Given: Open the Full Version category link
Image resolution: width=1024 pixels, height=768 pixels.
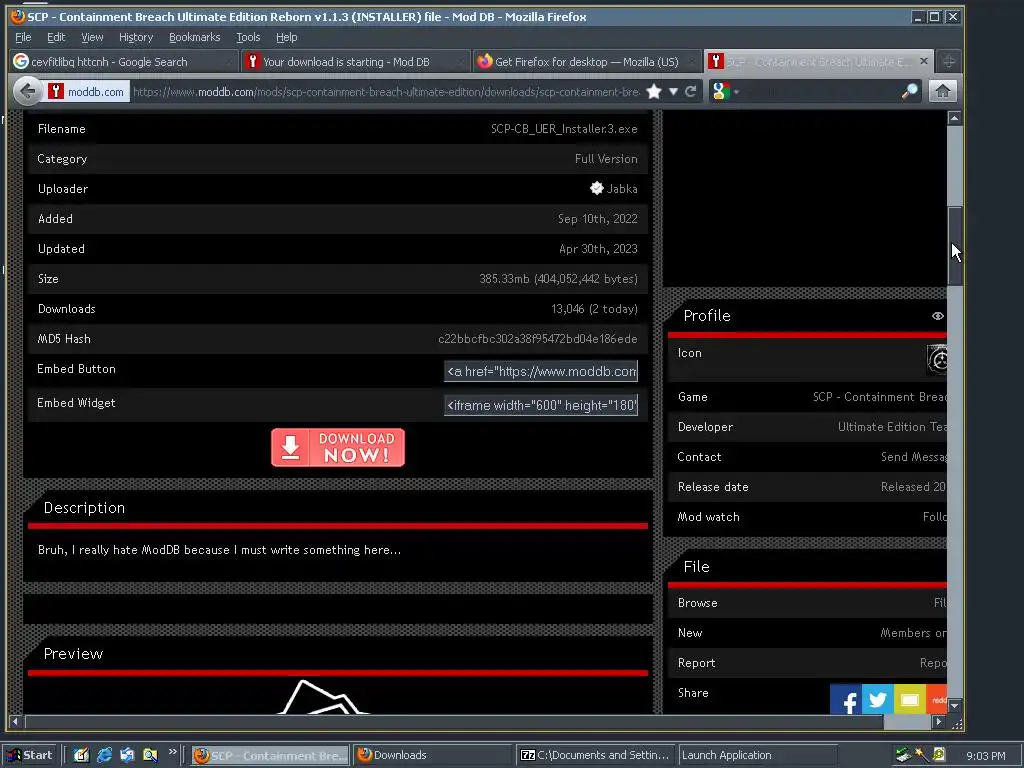Looking at the screenshot, I should pos(606,159).
